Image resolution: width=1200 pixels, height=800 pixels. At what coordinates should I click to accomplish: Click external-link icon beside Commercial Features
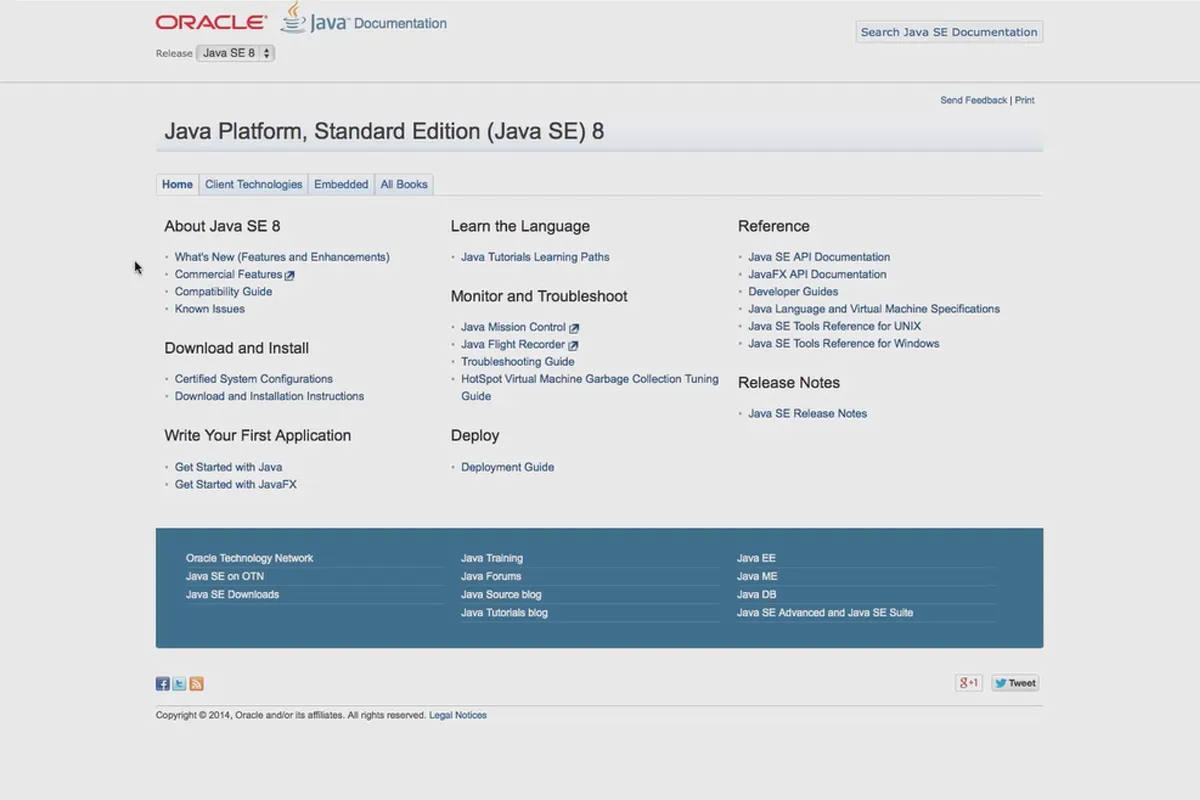click(290, 275)
